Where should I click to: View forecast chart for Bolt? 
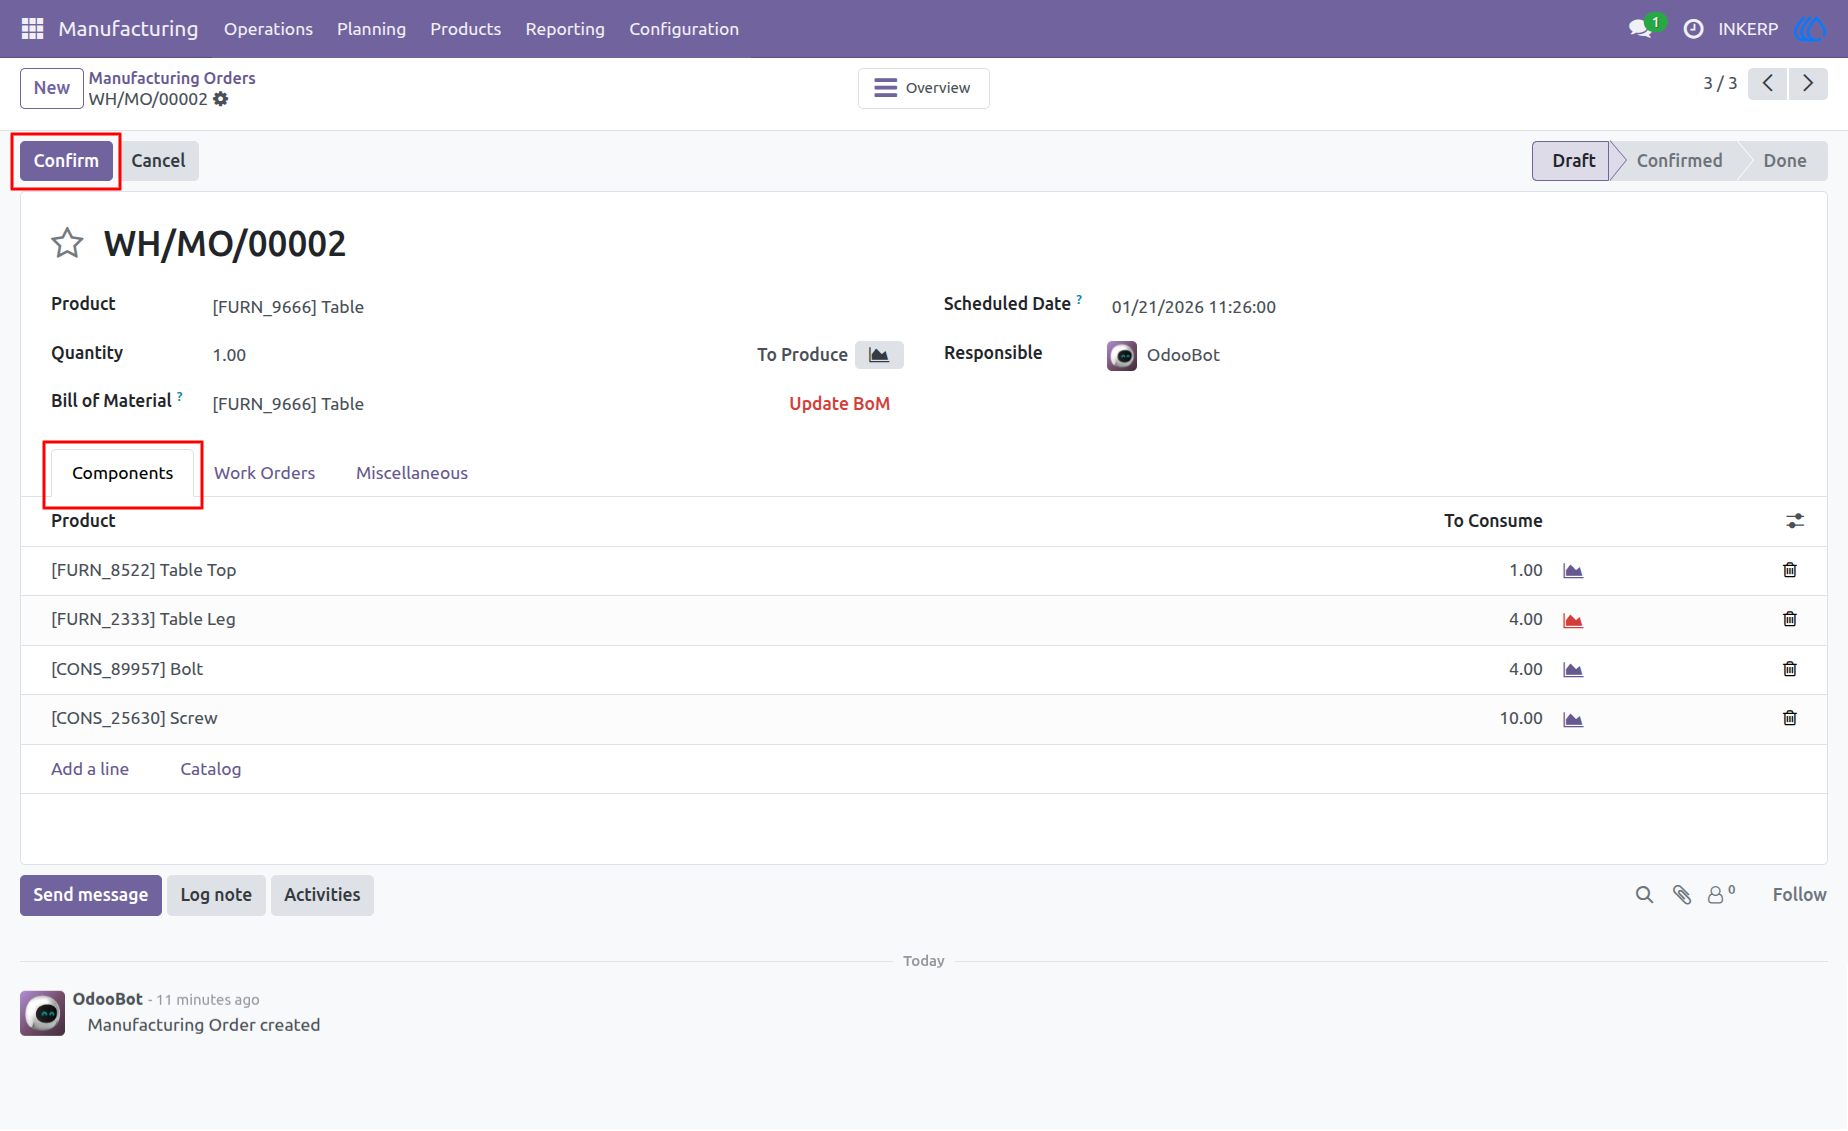pyautogui.click(x=1573, y=670)
